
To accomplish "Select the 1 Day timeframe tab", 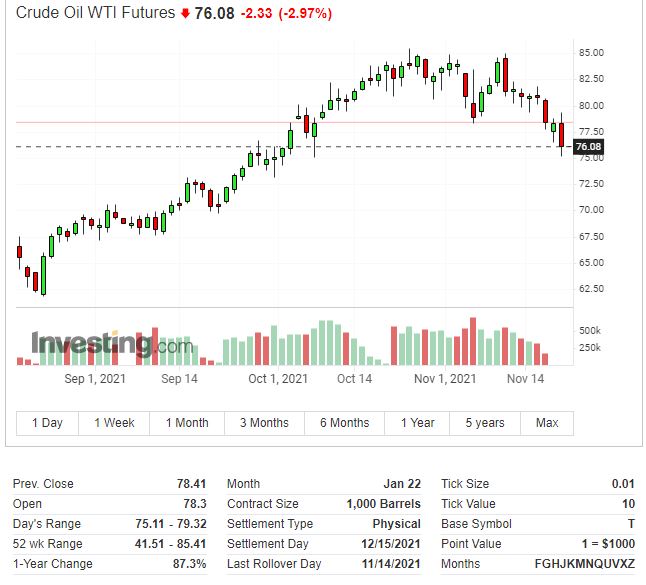I will click(47, 423).
